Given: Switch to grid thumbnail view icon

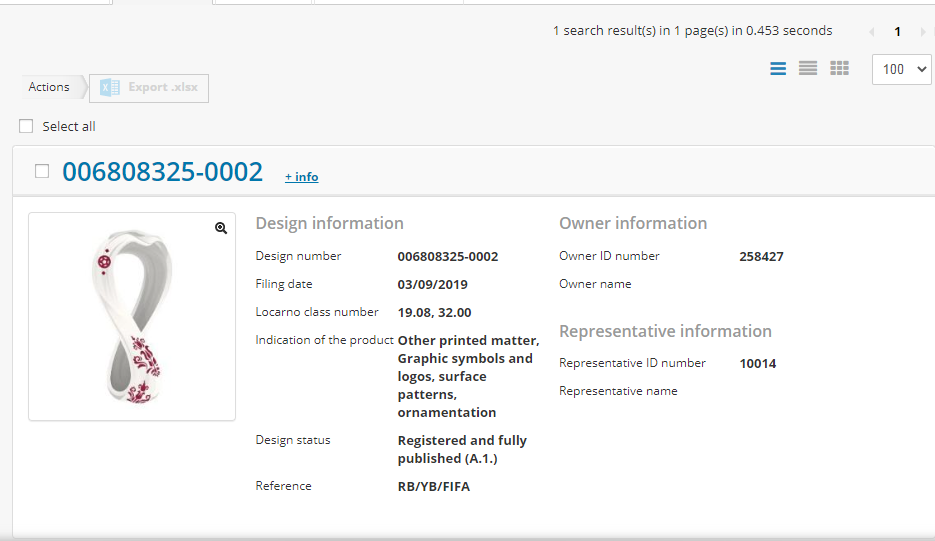Looking at the screenshot, I should tap(839, 69).
